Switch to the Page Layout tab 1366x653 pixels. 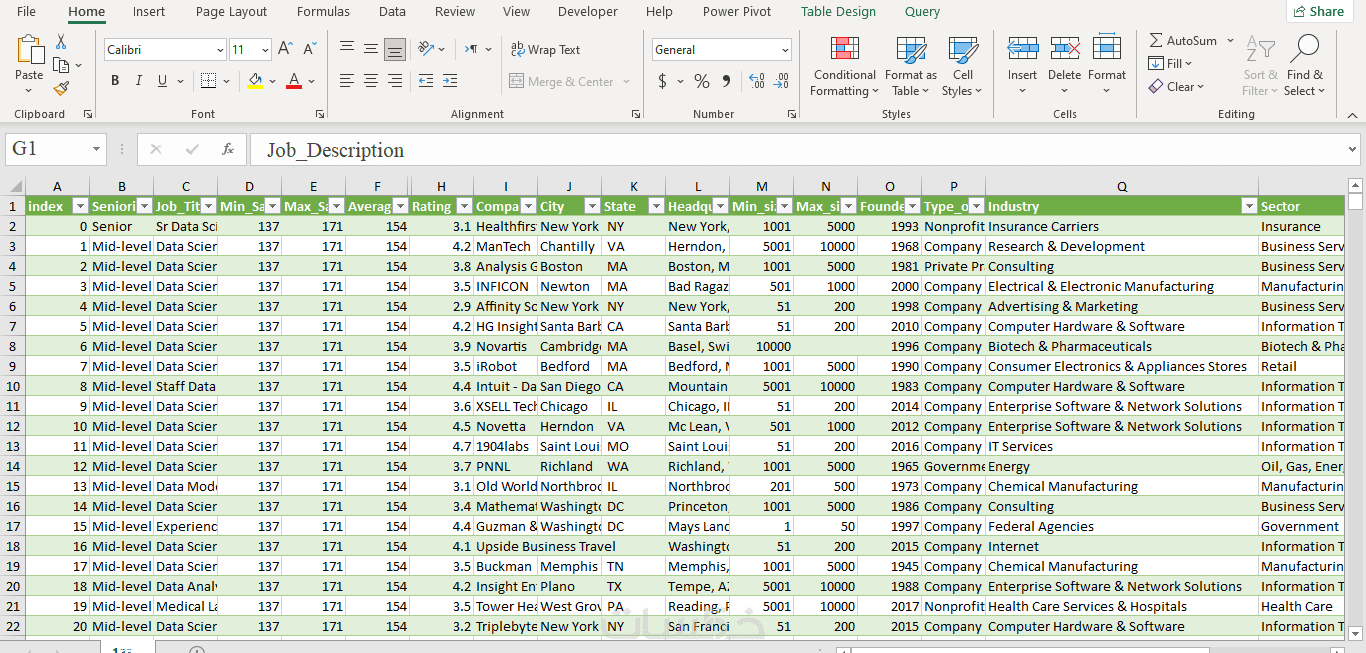click(x=231, y=12)
